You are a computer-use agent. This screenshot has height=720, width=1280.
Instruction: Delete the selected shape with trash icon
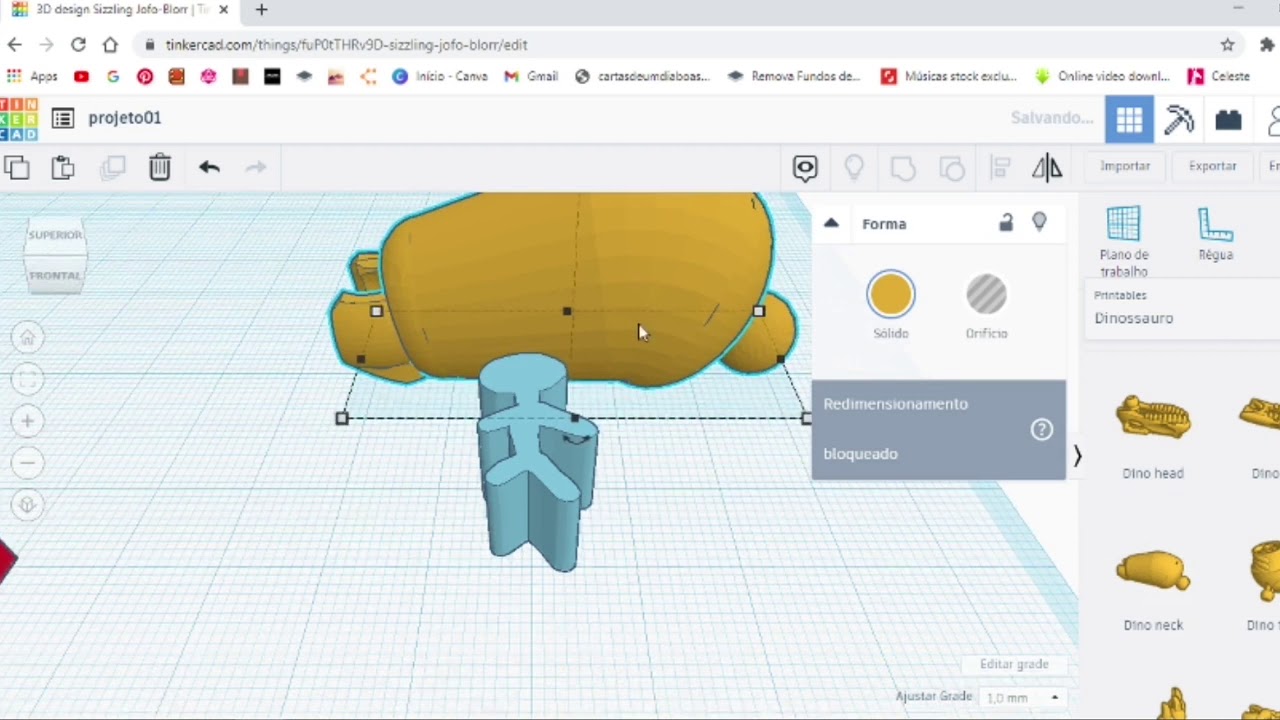(x=160, y=167)
